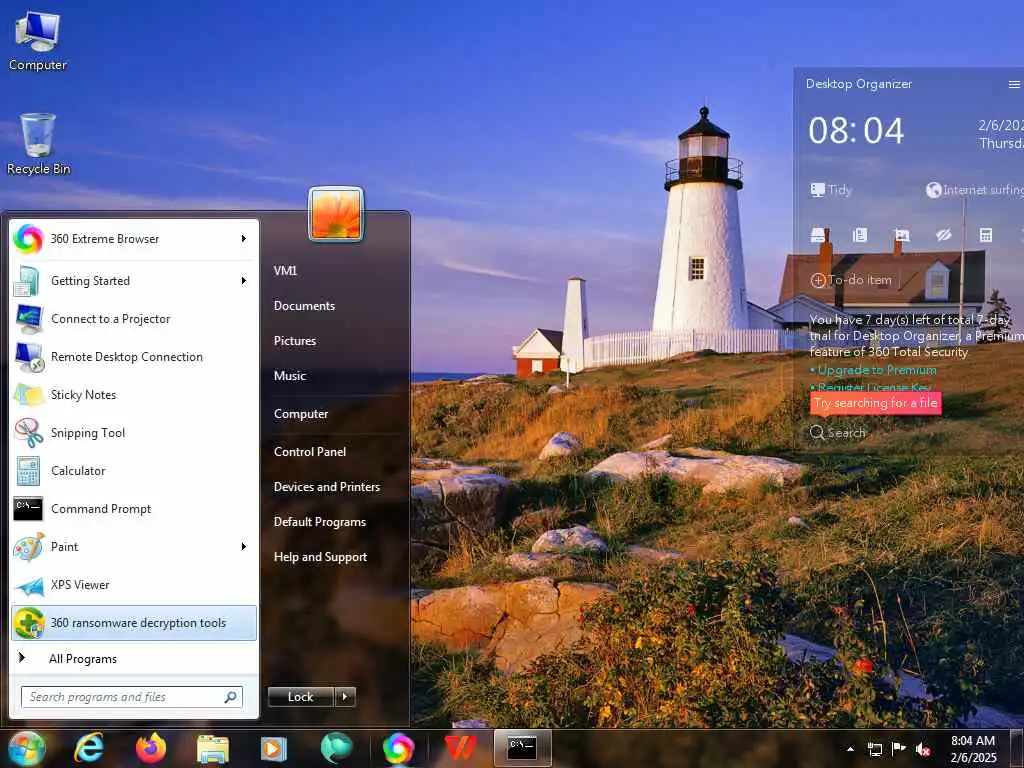Click the Desktop Organizer Search field
The height and width of the screenshot is (768, 1024).
click(838, 432)
